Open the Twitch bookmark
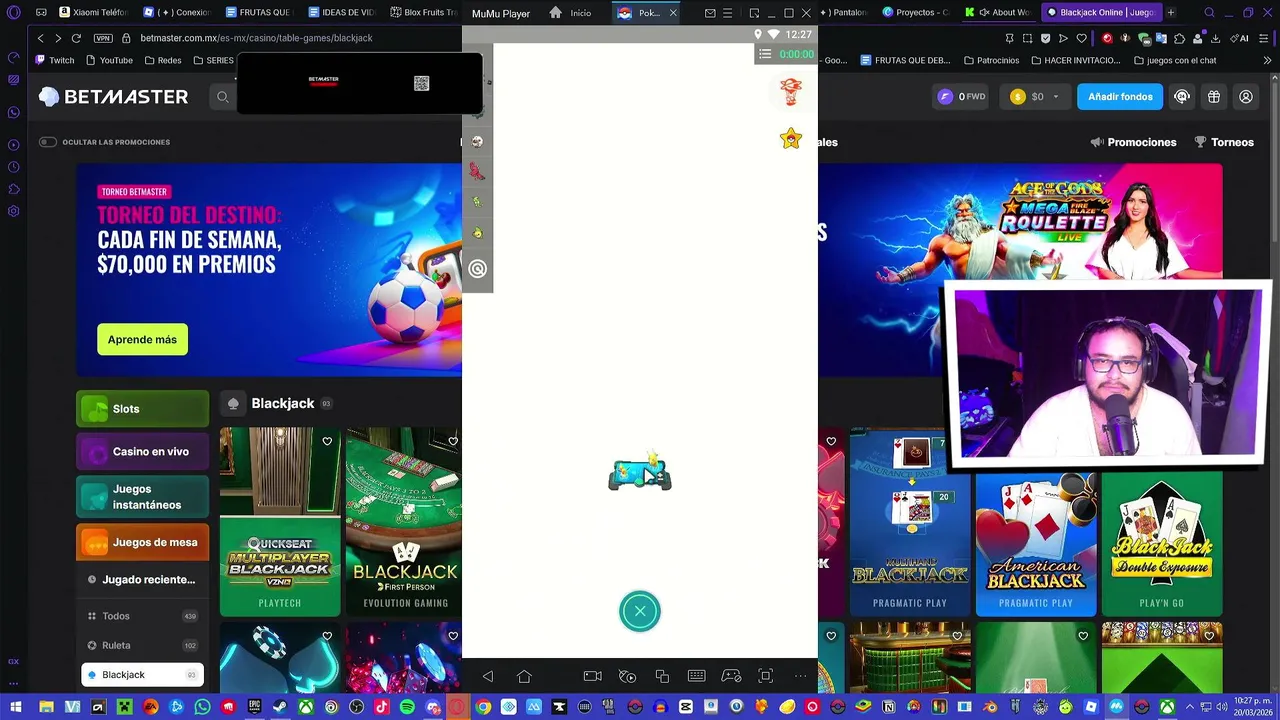 click(55, 60)
